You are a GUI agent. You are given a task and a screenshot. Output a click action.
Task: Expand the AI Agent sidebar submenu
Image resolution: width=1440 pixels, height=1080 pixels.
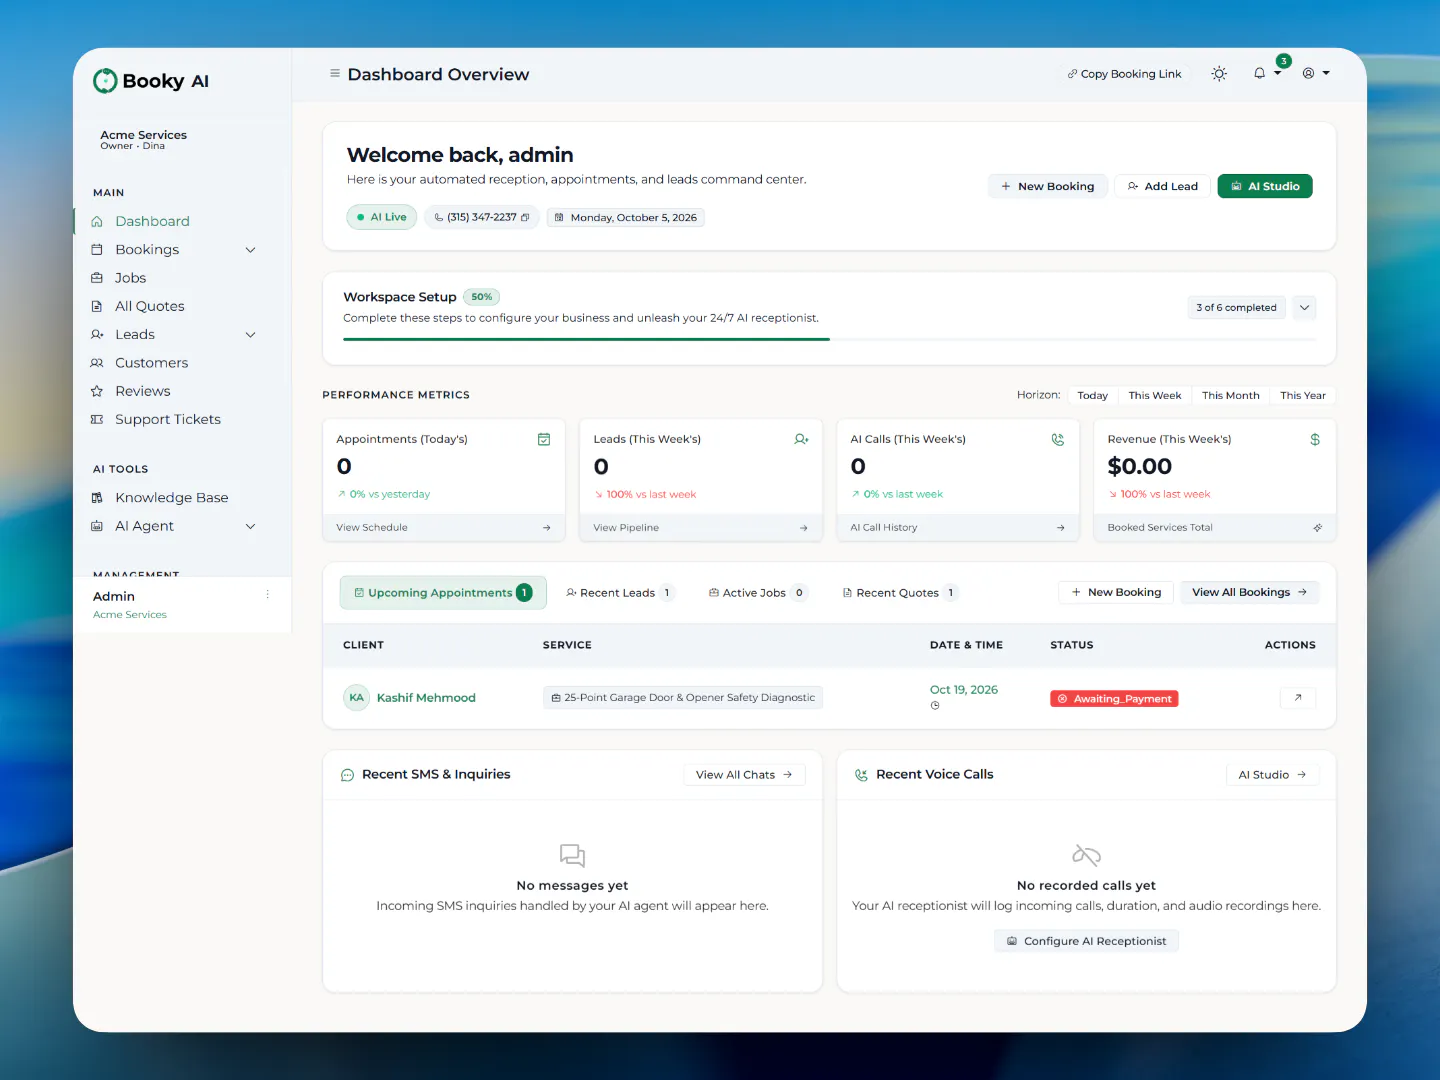click(251, 526)
